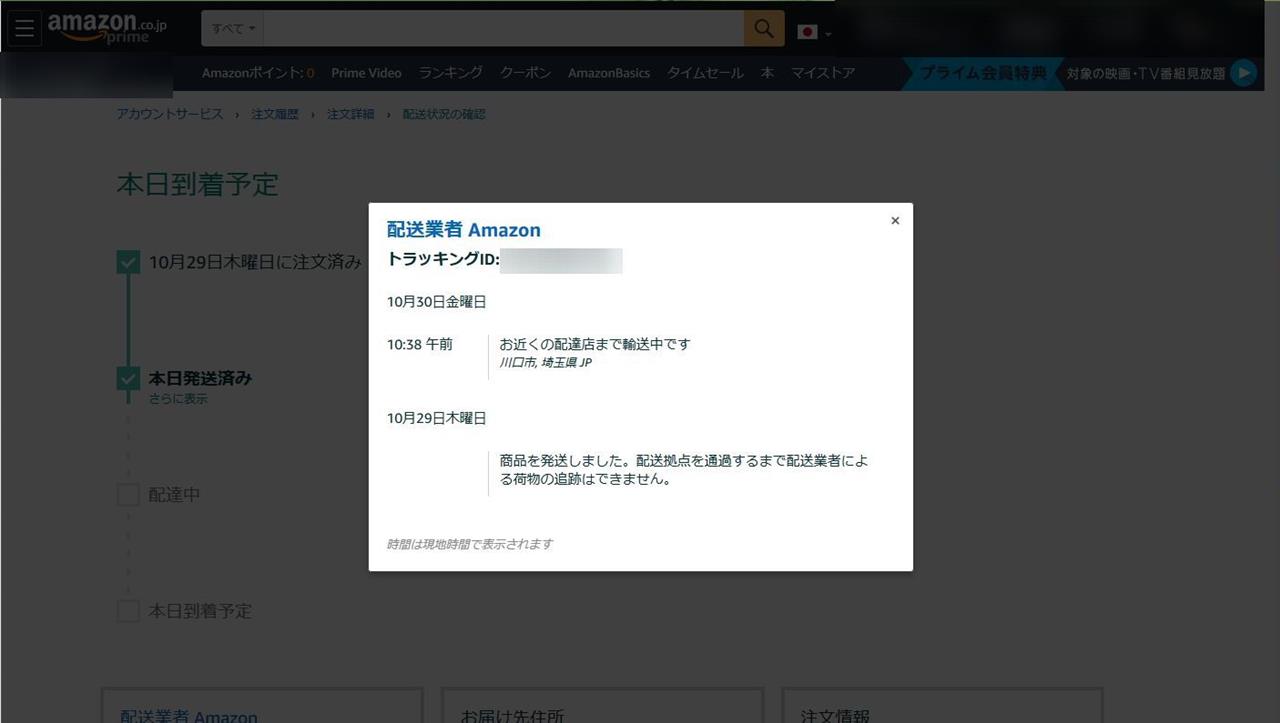Screen dimensions: 1280x723
Task: Click the orange search magnifier button
Action: click(x=764, y=28)
